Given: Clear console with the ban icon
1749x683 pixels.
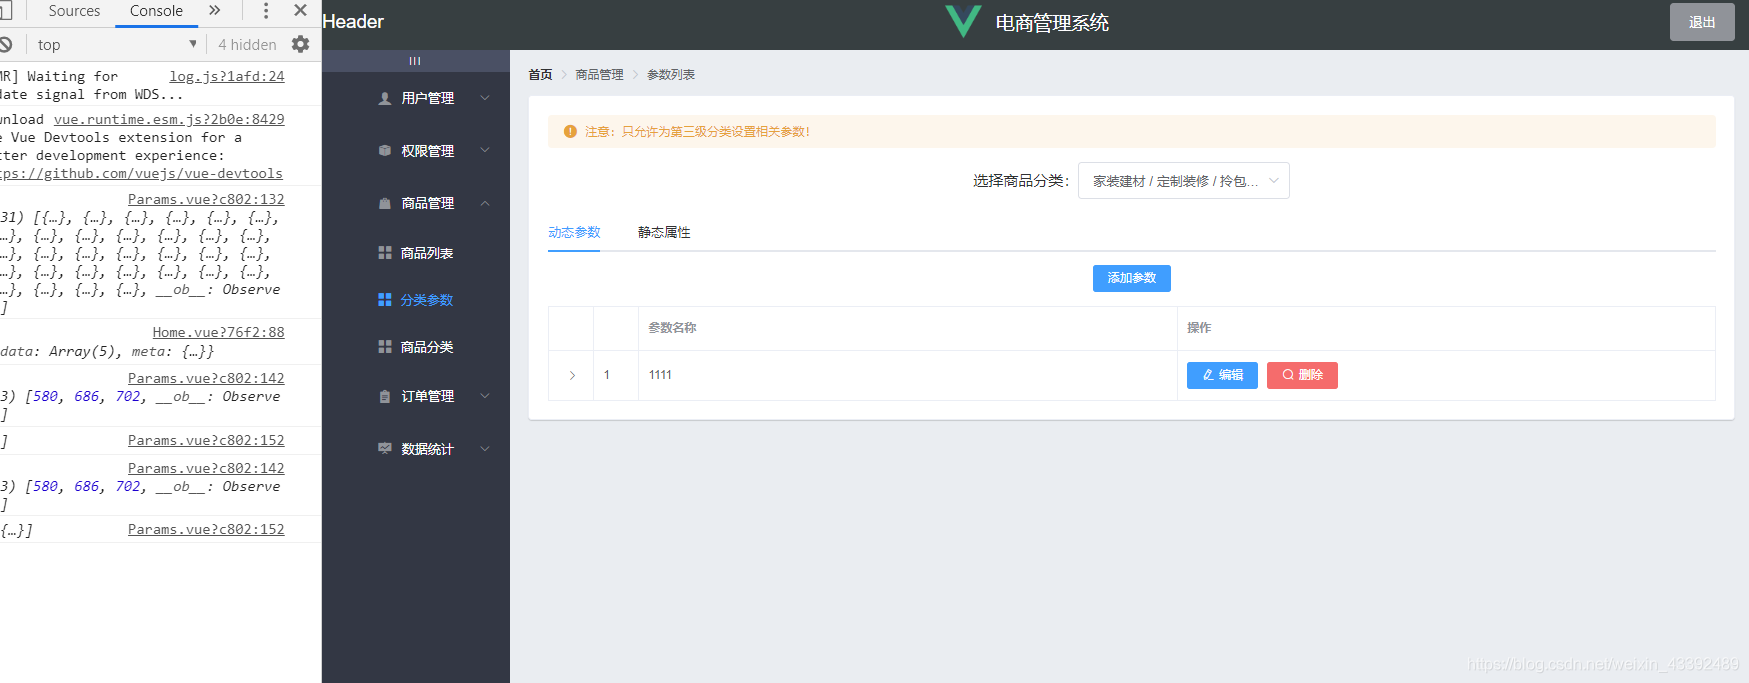Looking at the screenshot, I should click(x=5, y=44).
